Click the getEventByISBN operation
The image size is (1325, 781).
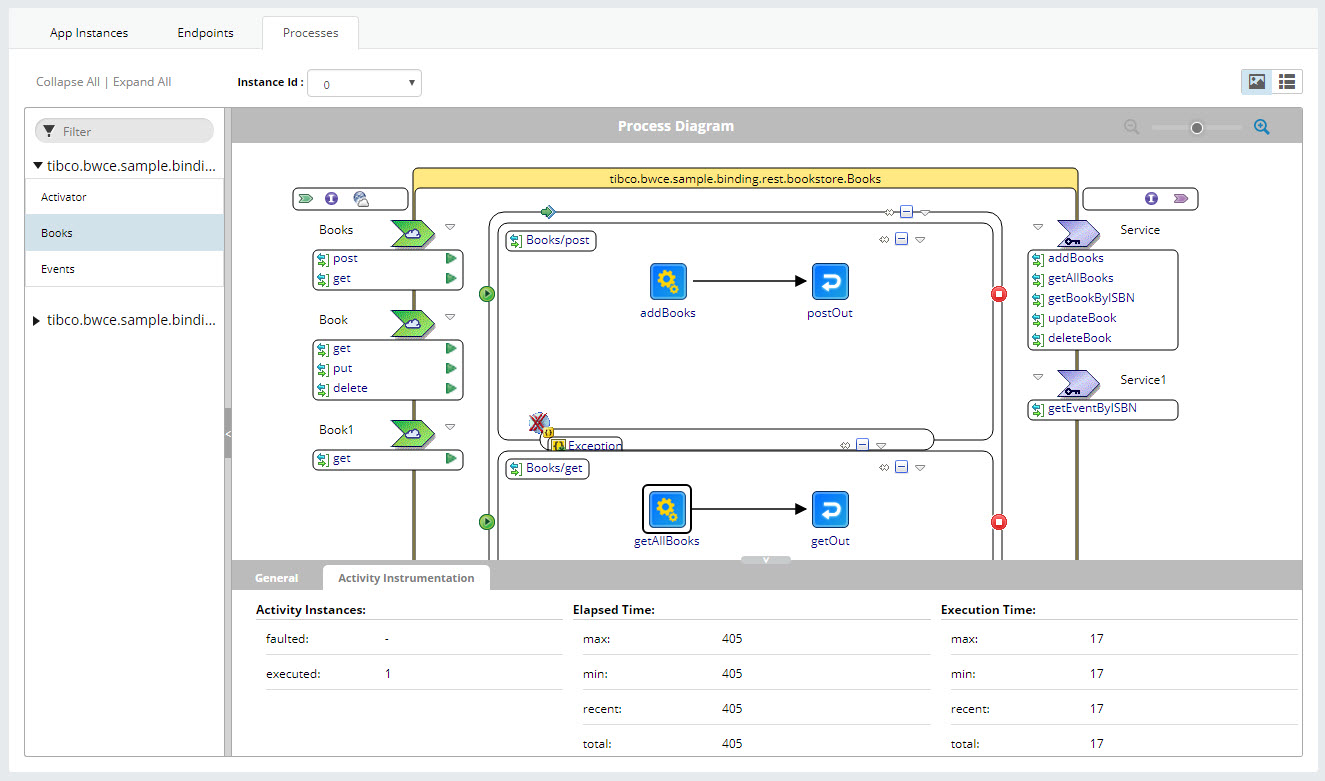pos(1092,408)
